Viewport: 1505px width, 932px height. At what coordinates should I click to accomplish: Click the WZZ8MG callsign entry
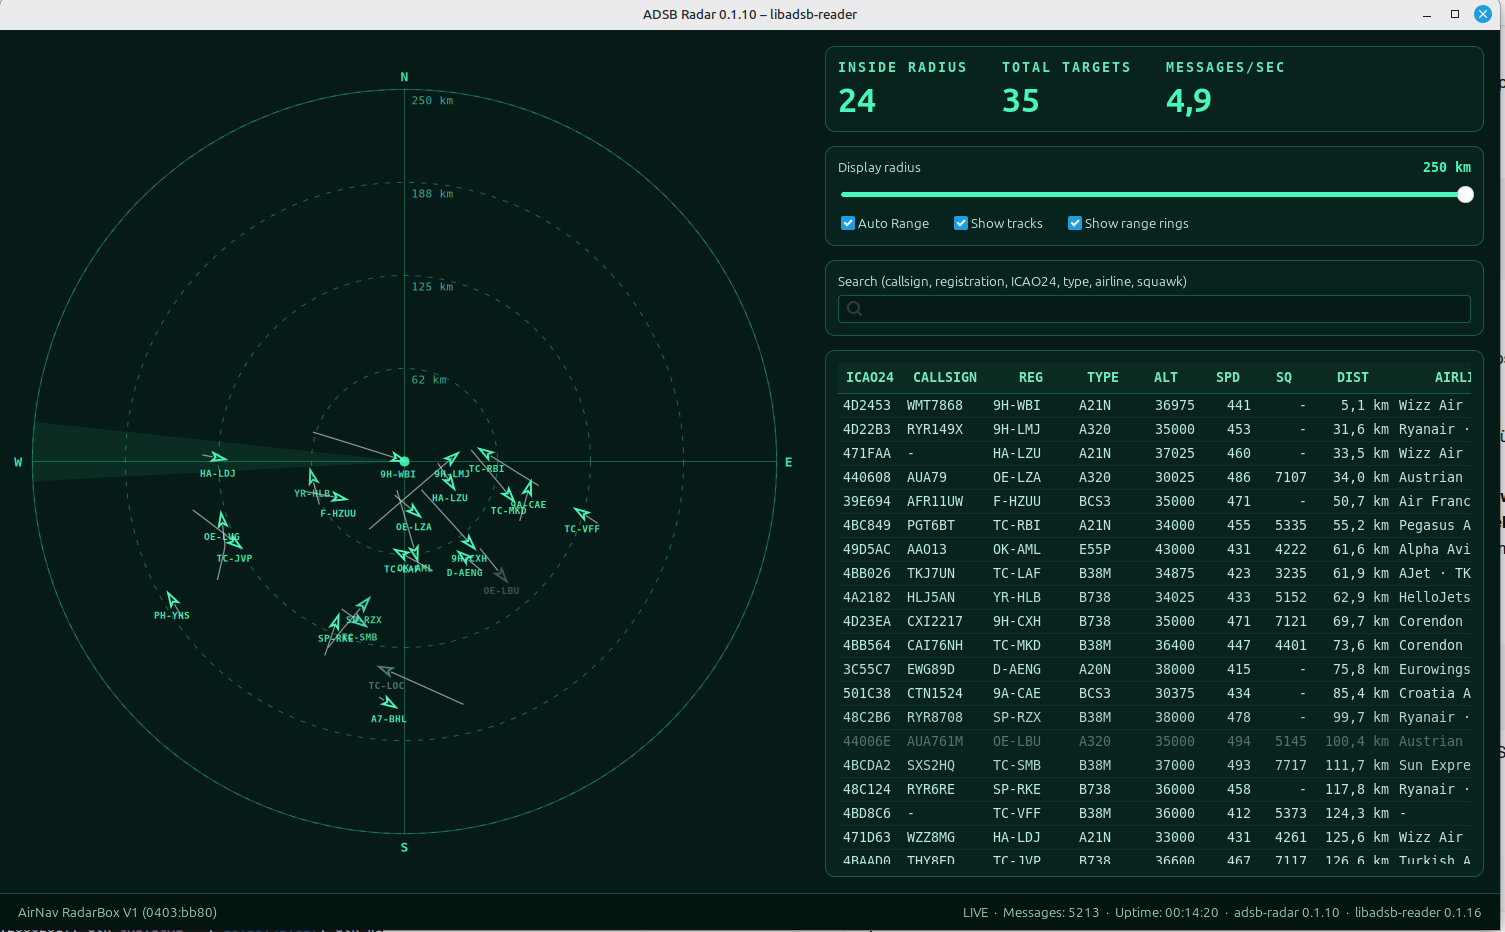[x=931, y=837]
